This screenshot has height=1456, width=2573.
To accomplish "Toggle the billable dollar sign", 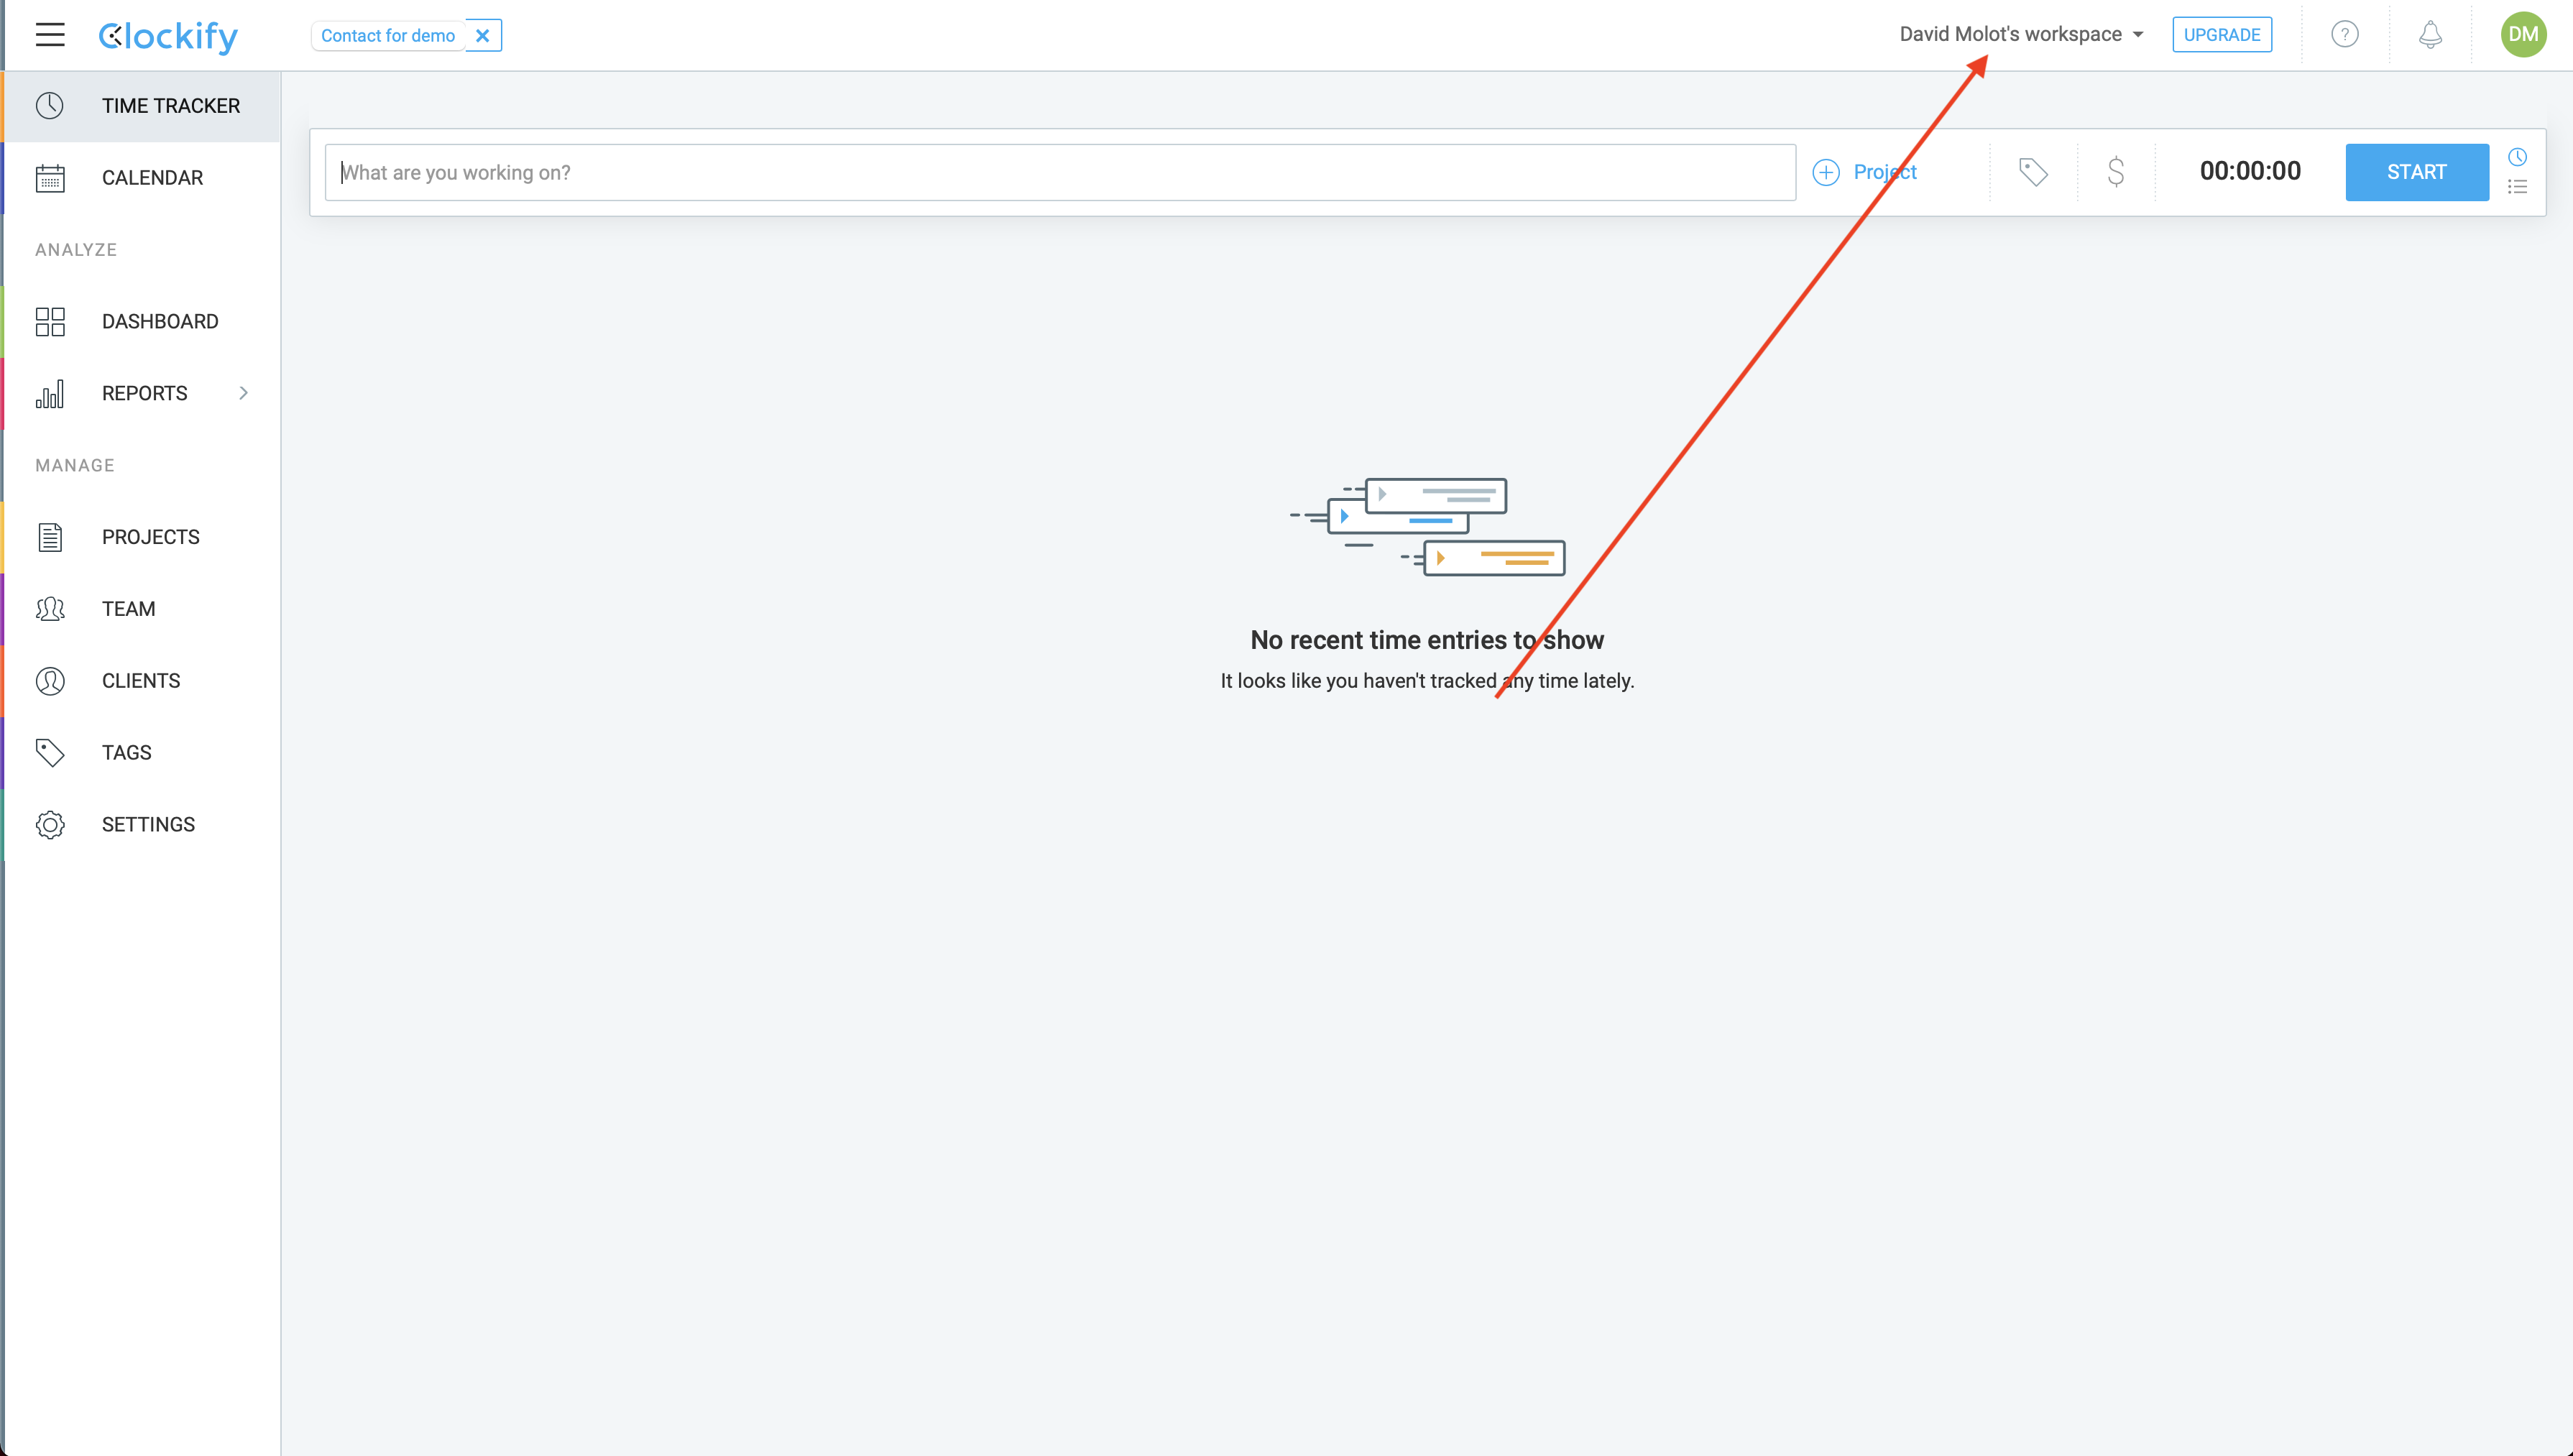I will coord(2116,173).
